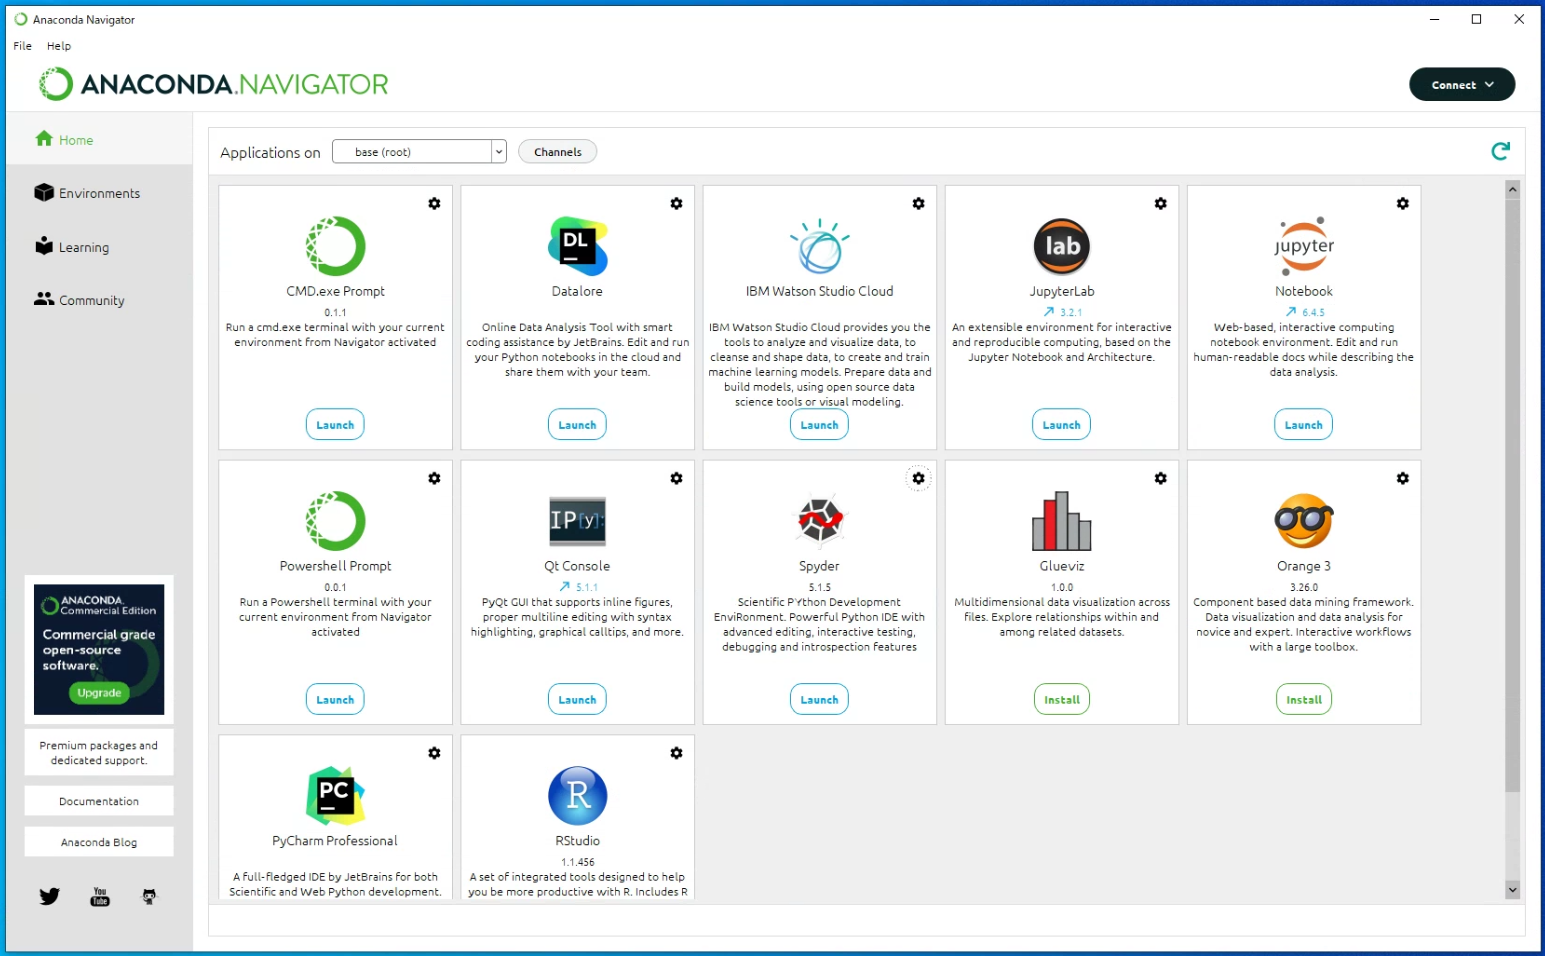Open Anaconda Twitter page icon
The width and height of the screenshot is (1545, 956).
click(49, 896)
